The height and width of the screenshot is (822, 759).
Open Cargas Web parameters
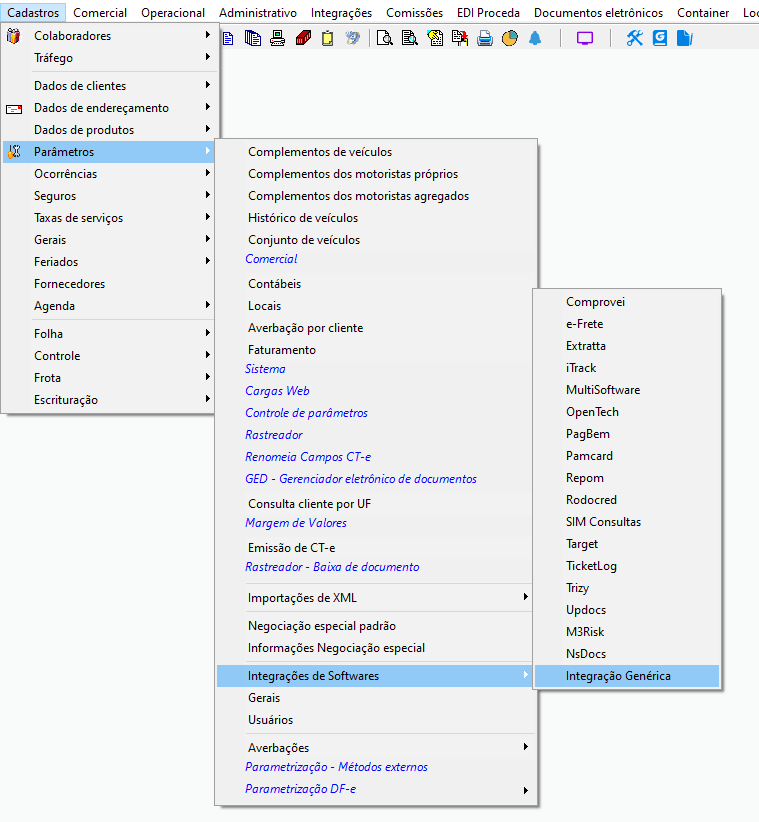(x=277, y=391)
